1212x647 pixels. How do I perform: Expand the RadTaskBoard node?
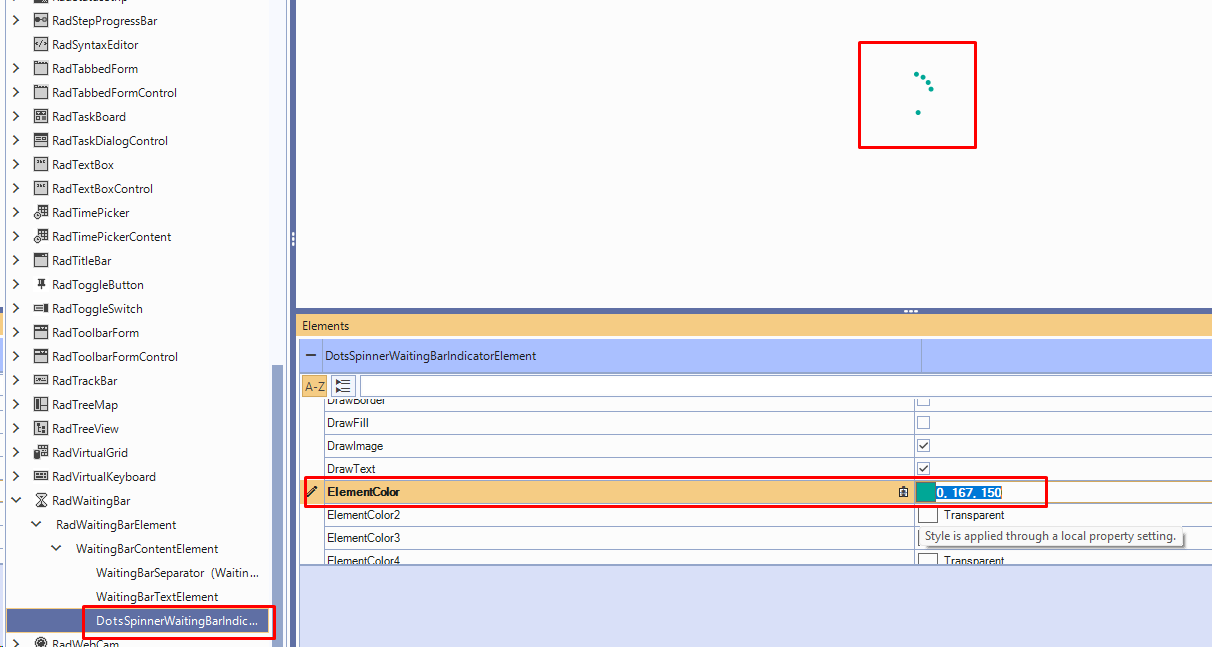16,117
